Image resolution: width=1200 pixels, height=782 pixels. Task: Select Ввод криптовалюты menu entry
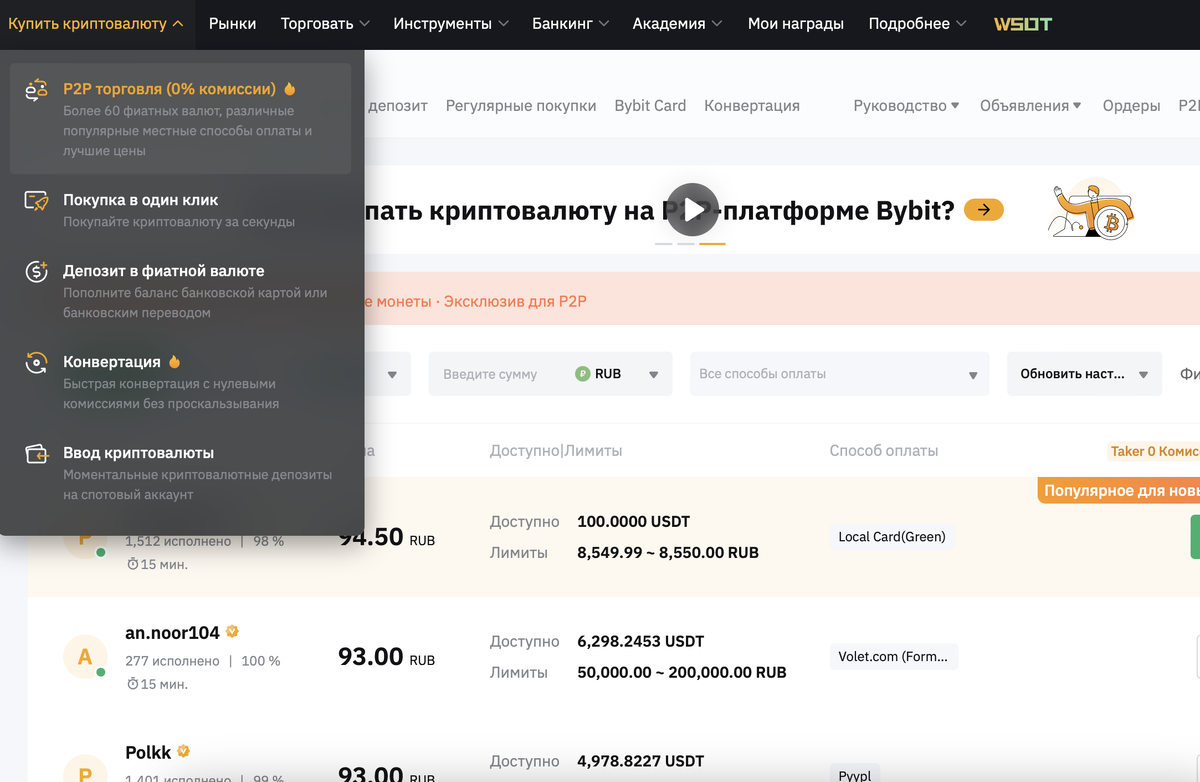tap(180, 473)
